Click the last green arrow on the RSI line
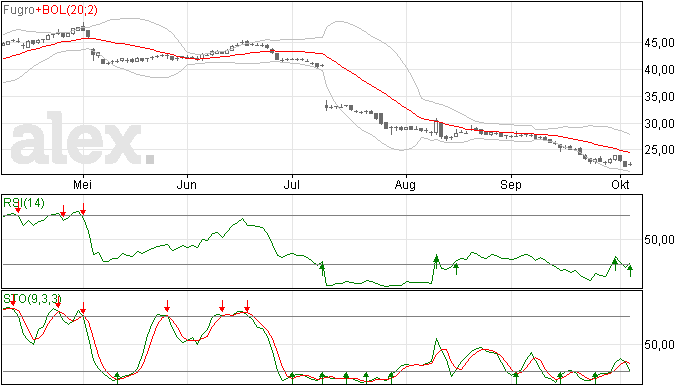 tap(631, 271)
